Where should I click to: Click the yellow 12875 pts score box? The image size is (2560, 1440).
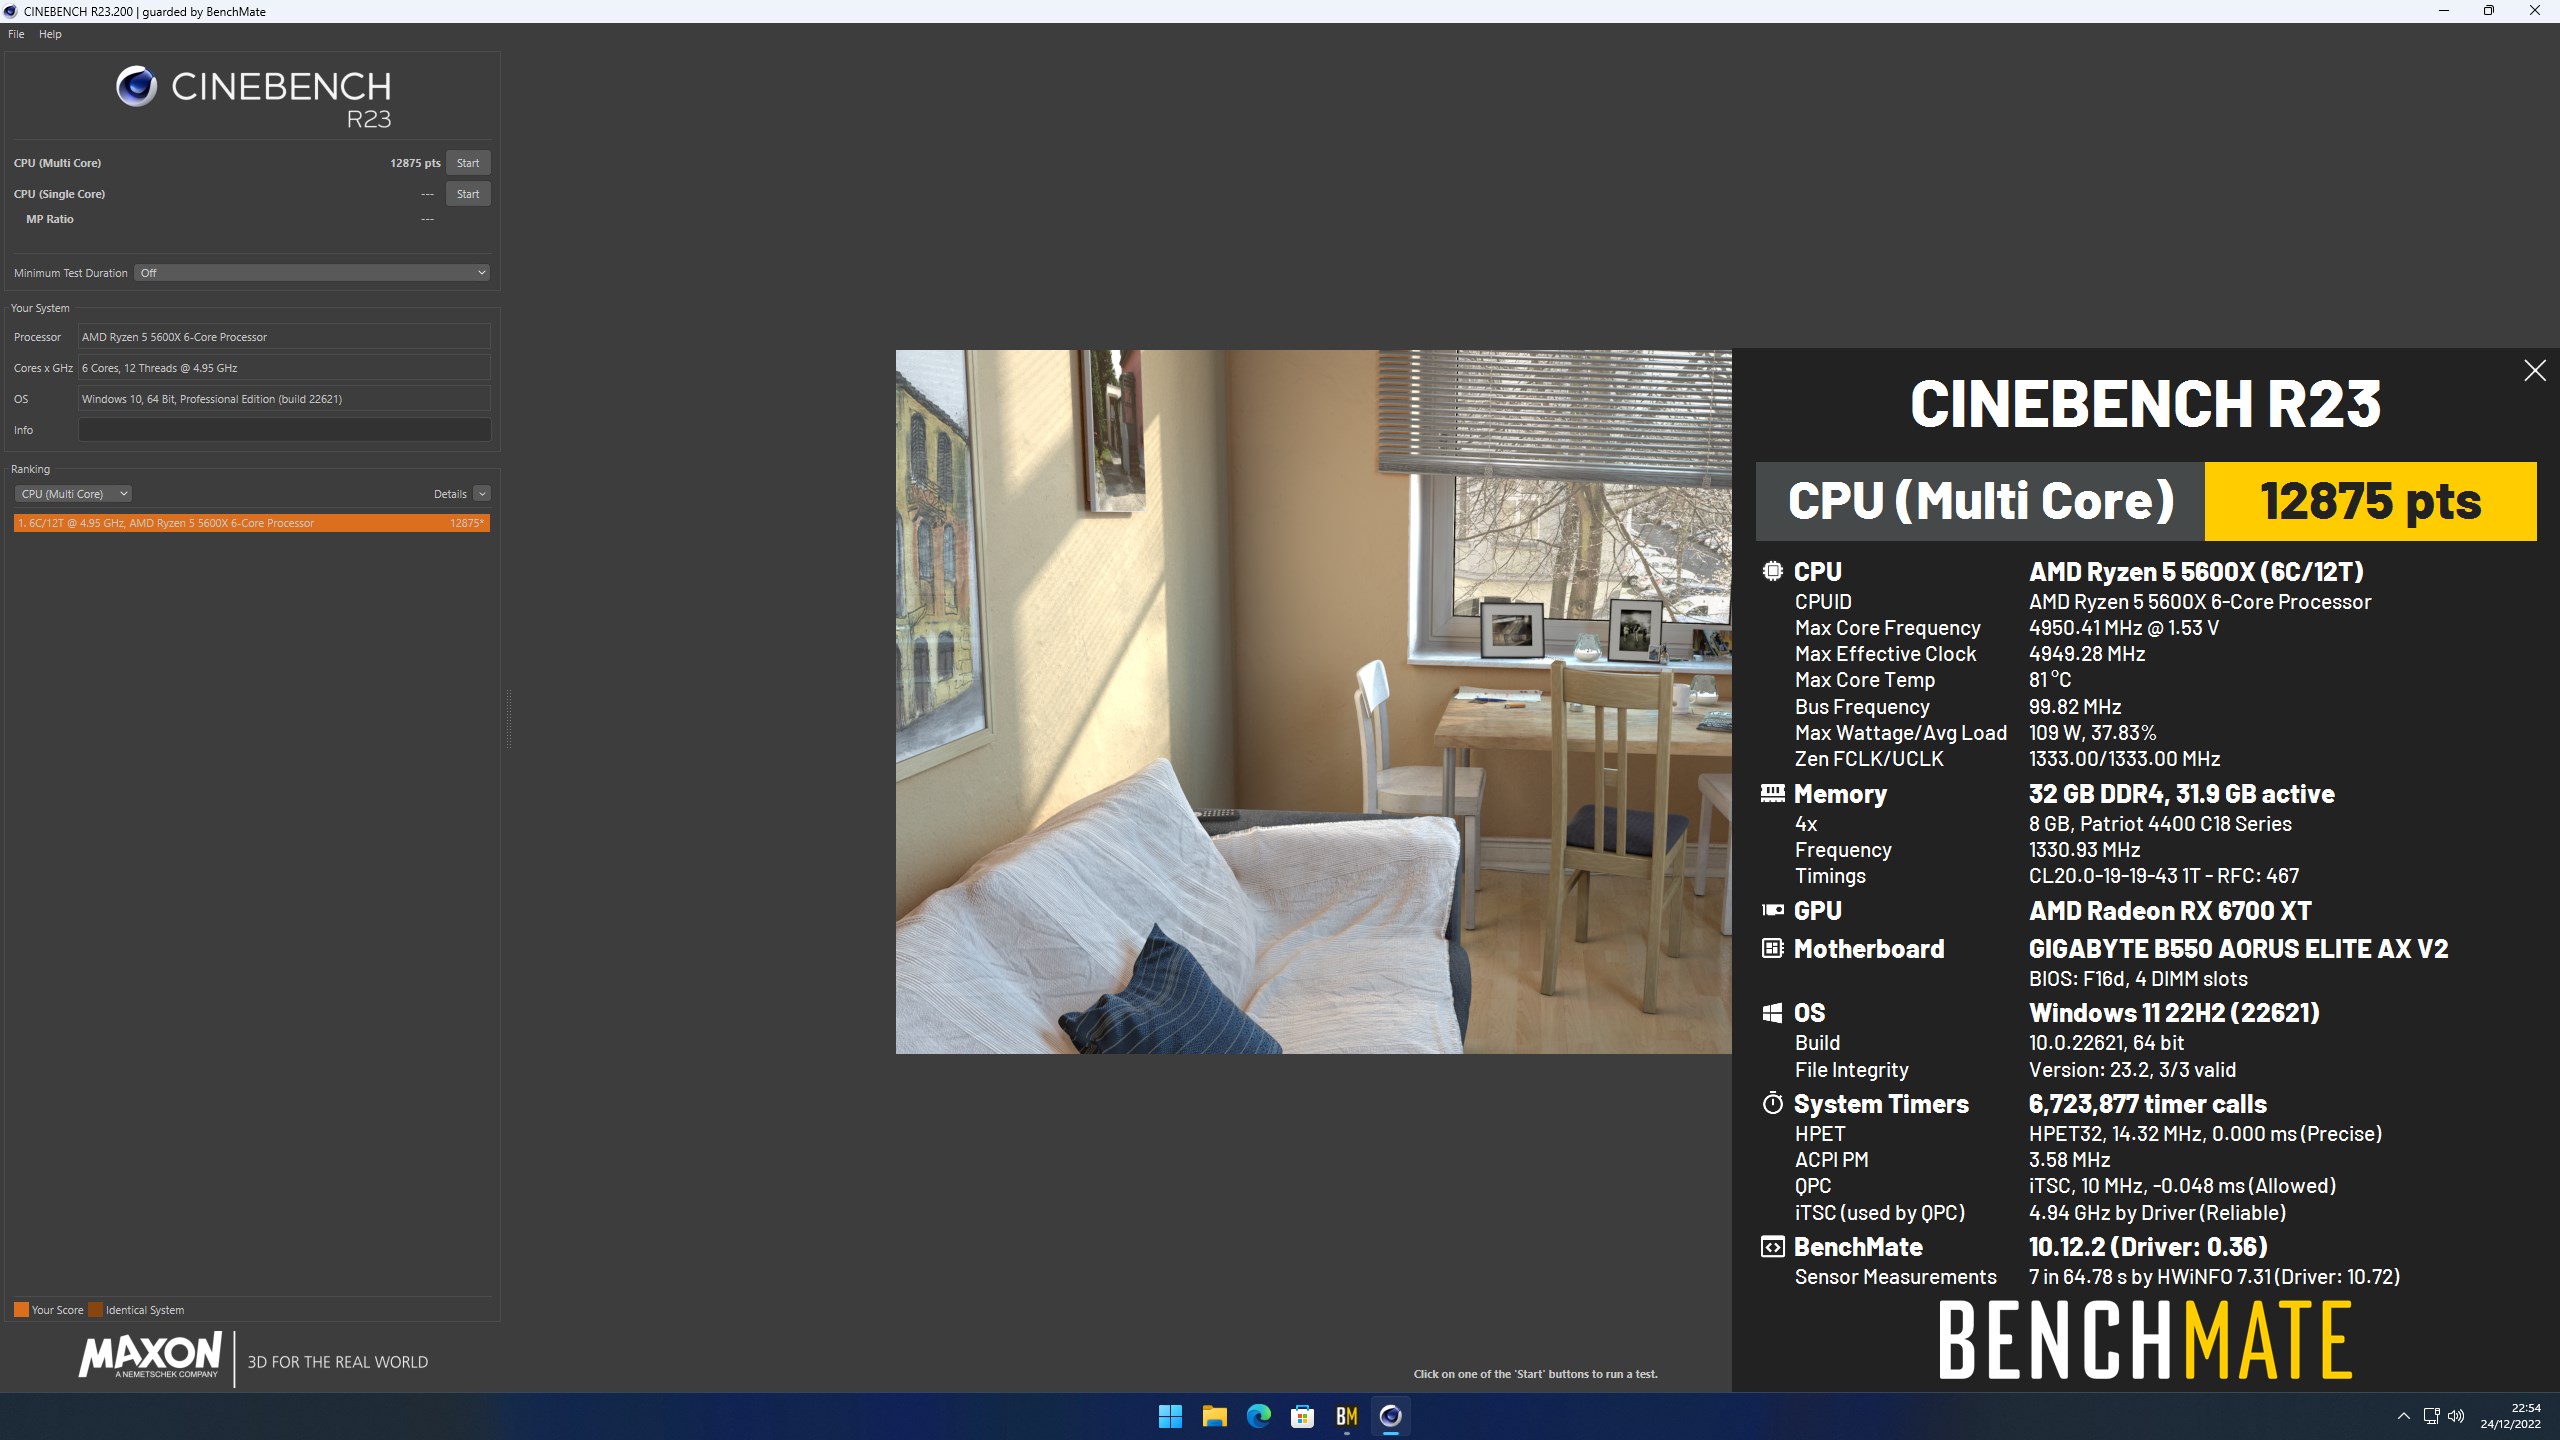click(2370, 501)
